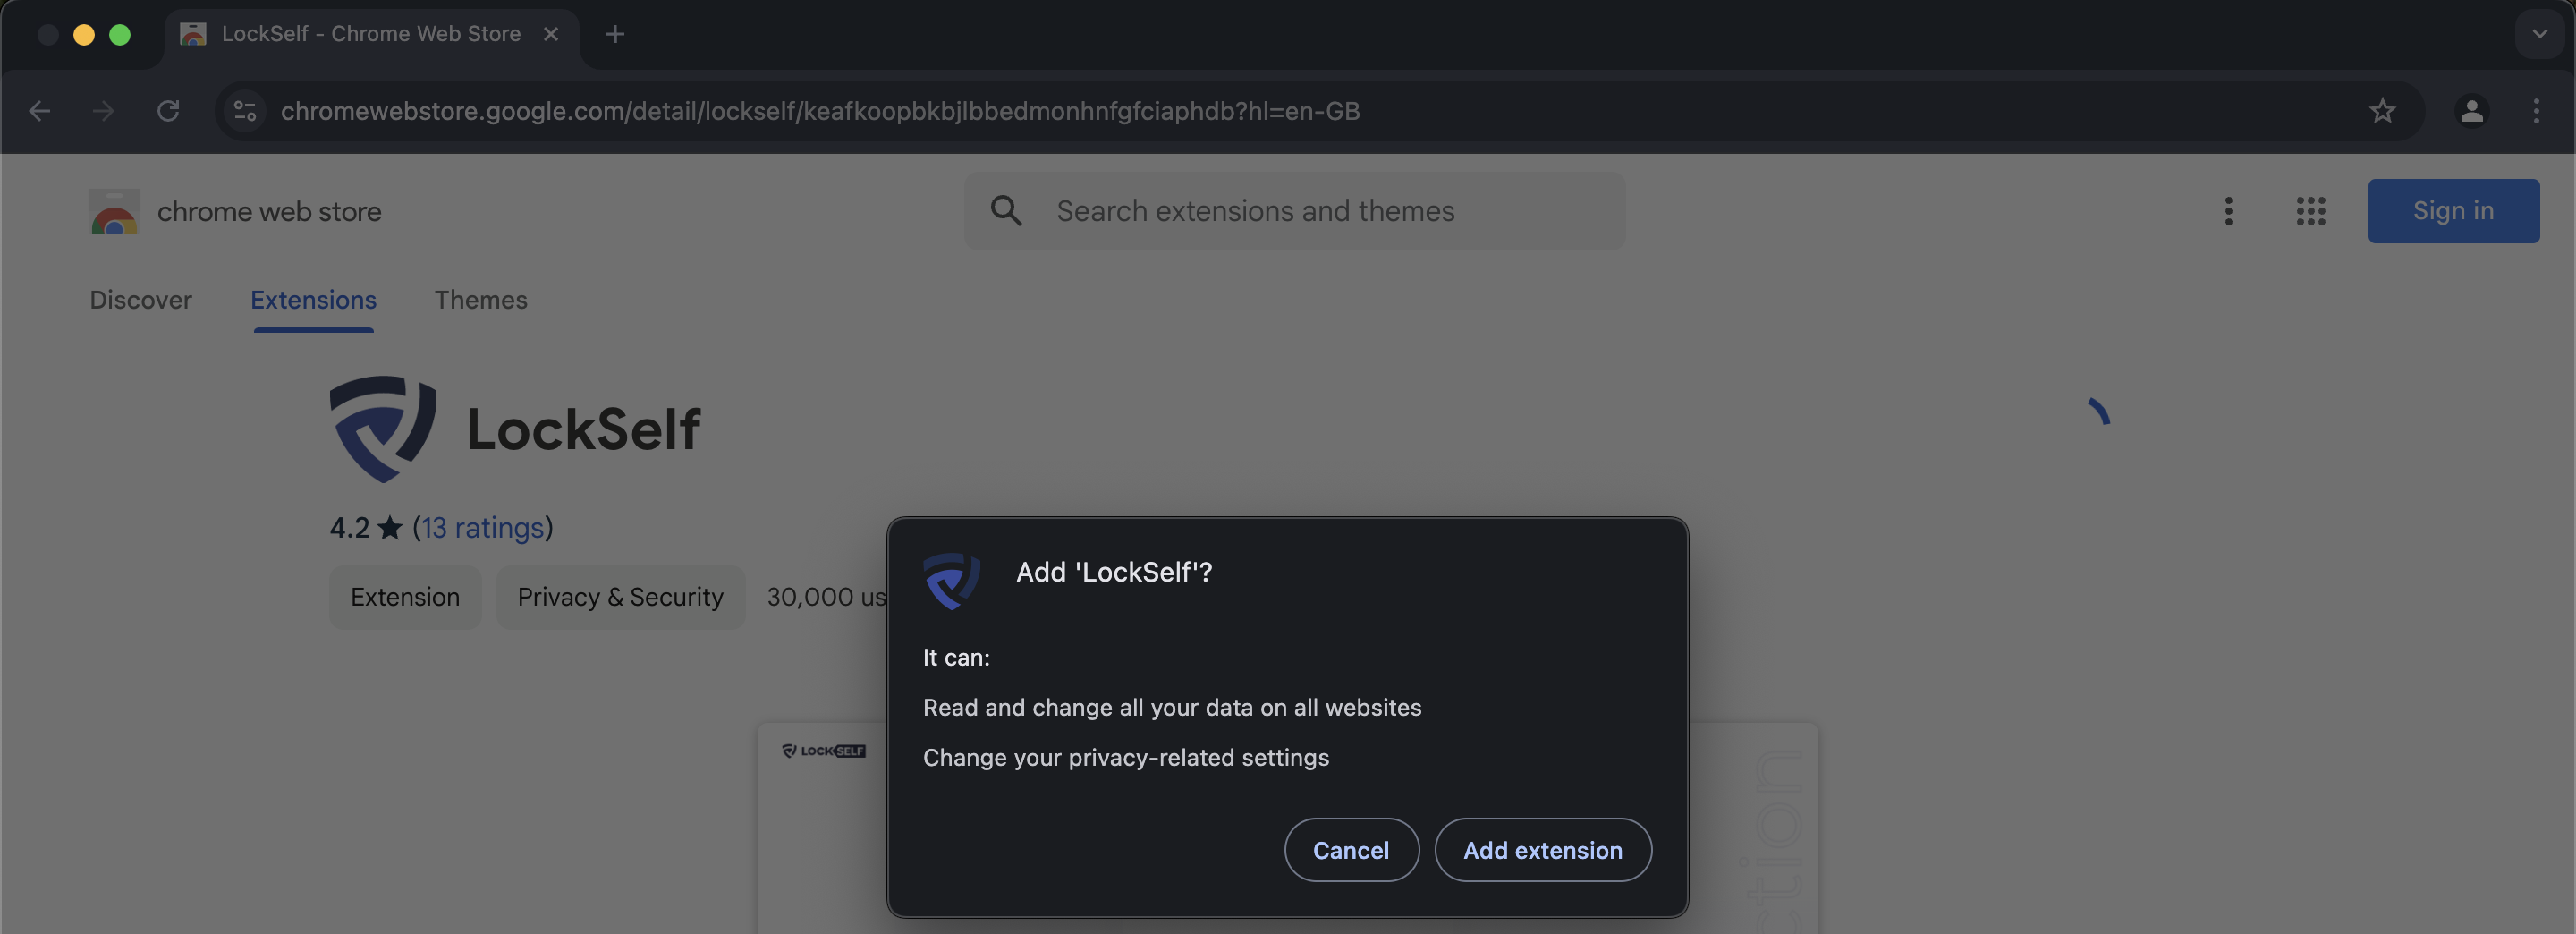
Task: Click the browser profile avatar icon
Action: [2471, 111]
